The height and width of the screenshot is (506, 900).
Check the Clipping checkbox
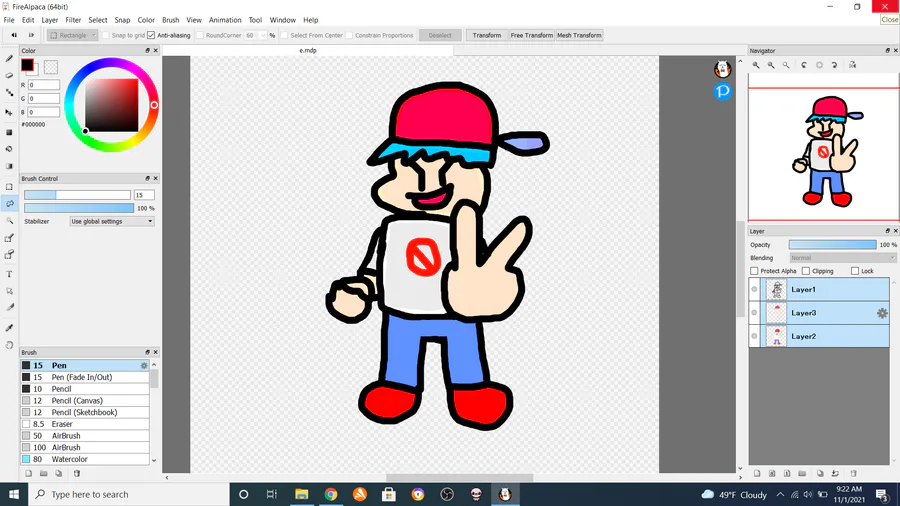tap(806, 271)
